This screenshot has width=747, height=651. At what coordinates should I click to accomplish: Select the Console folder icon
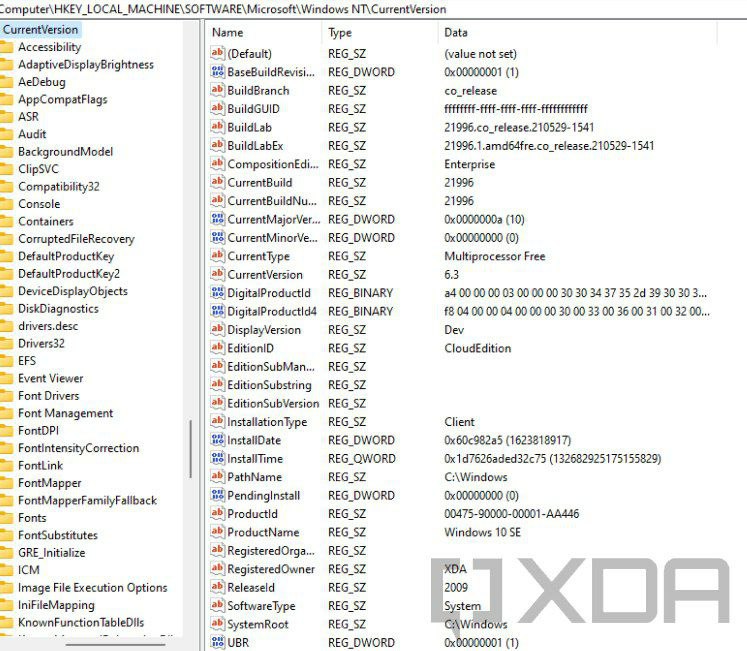click(x=6, y=203)
